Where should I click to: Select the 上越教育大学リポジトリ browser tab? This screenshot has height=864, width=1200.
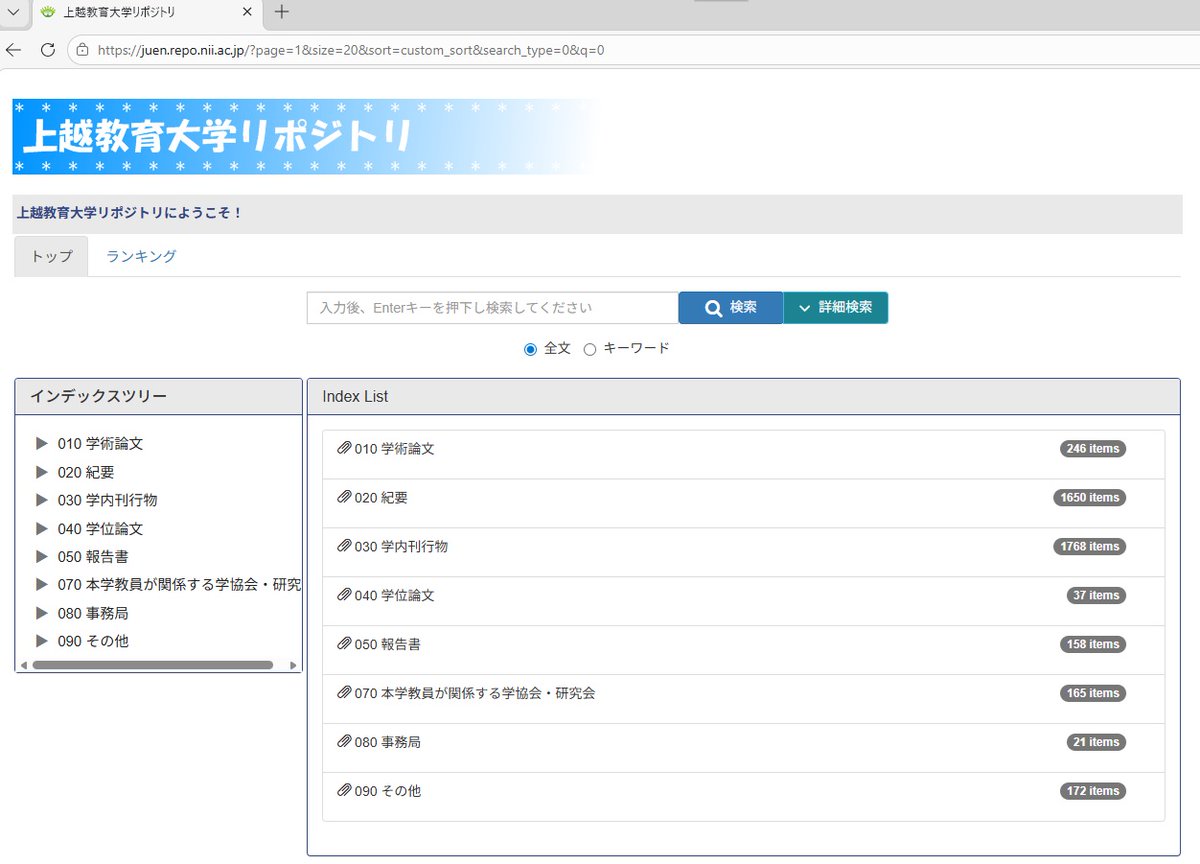(x=145, y=13)
